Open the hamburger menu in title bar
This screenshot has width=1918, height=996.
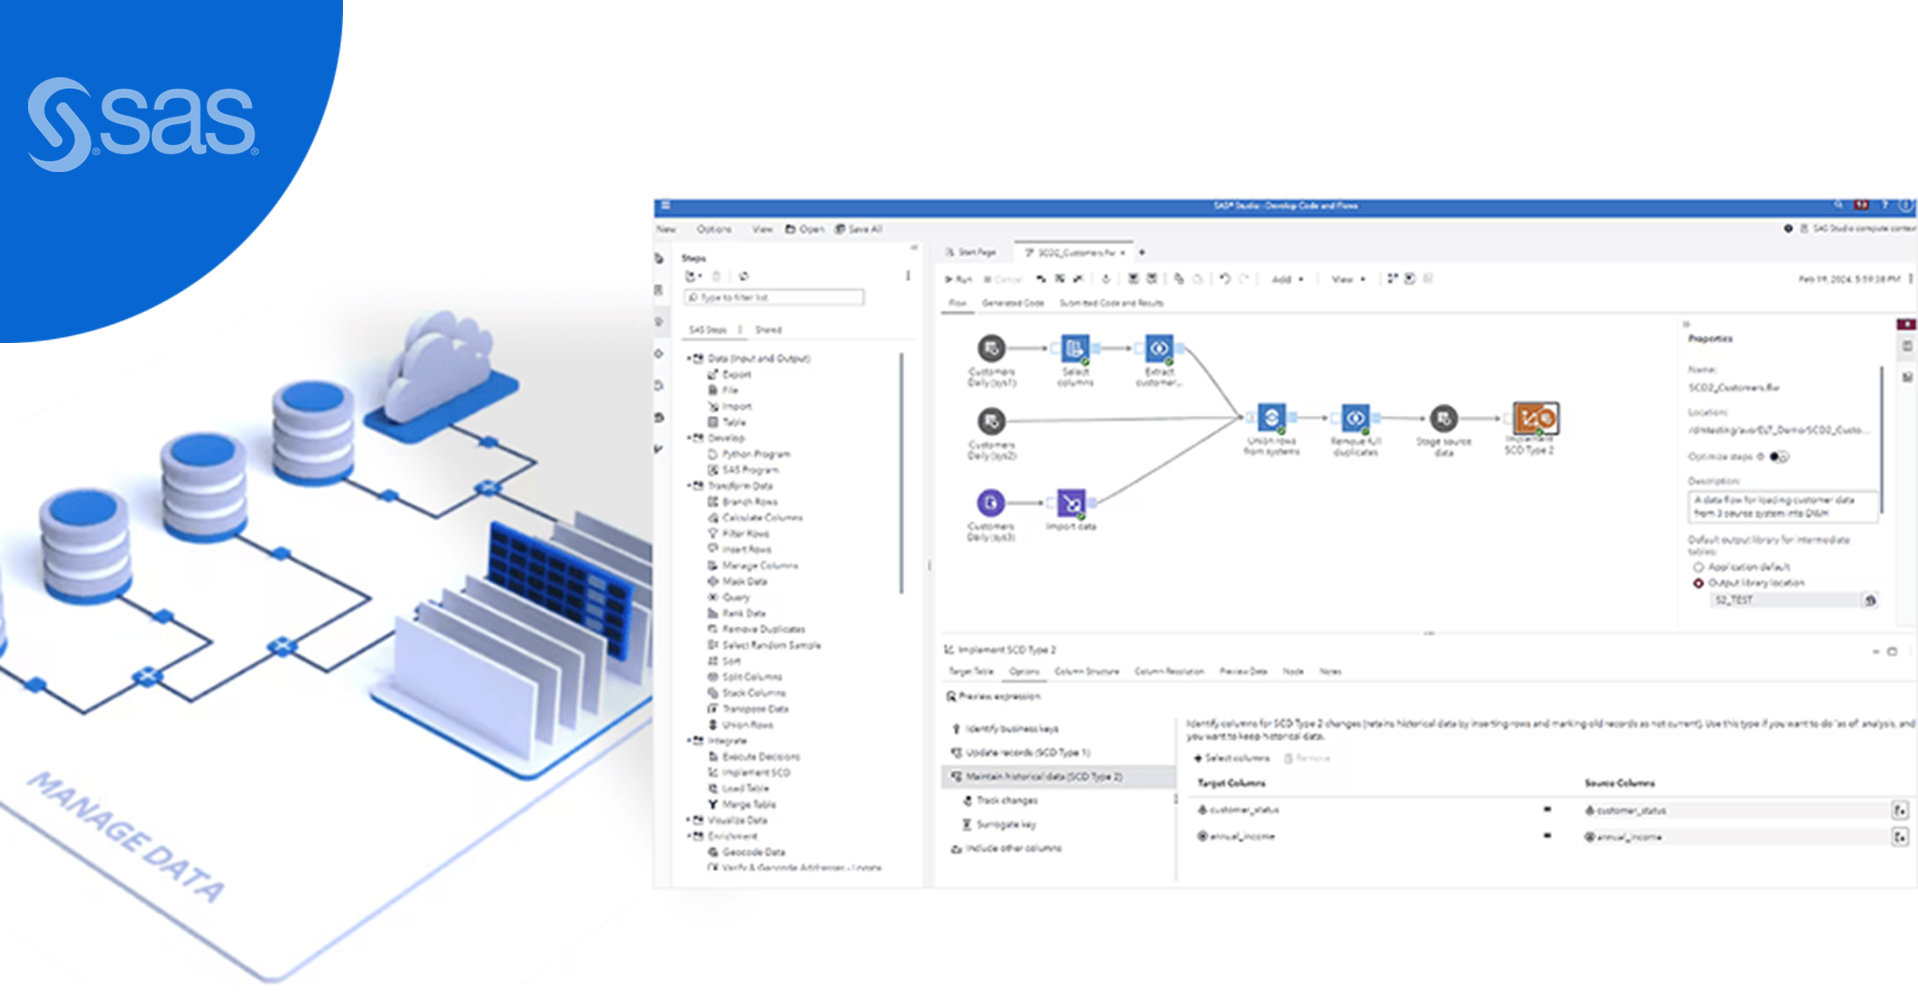coord(665,206)
